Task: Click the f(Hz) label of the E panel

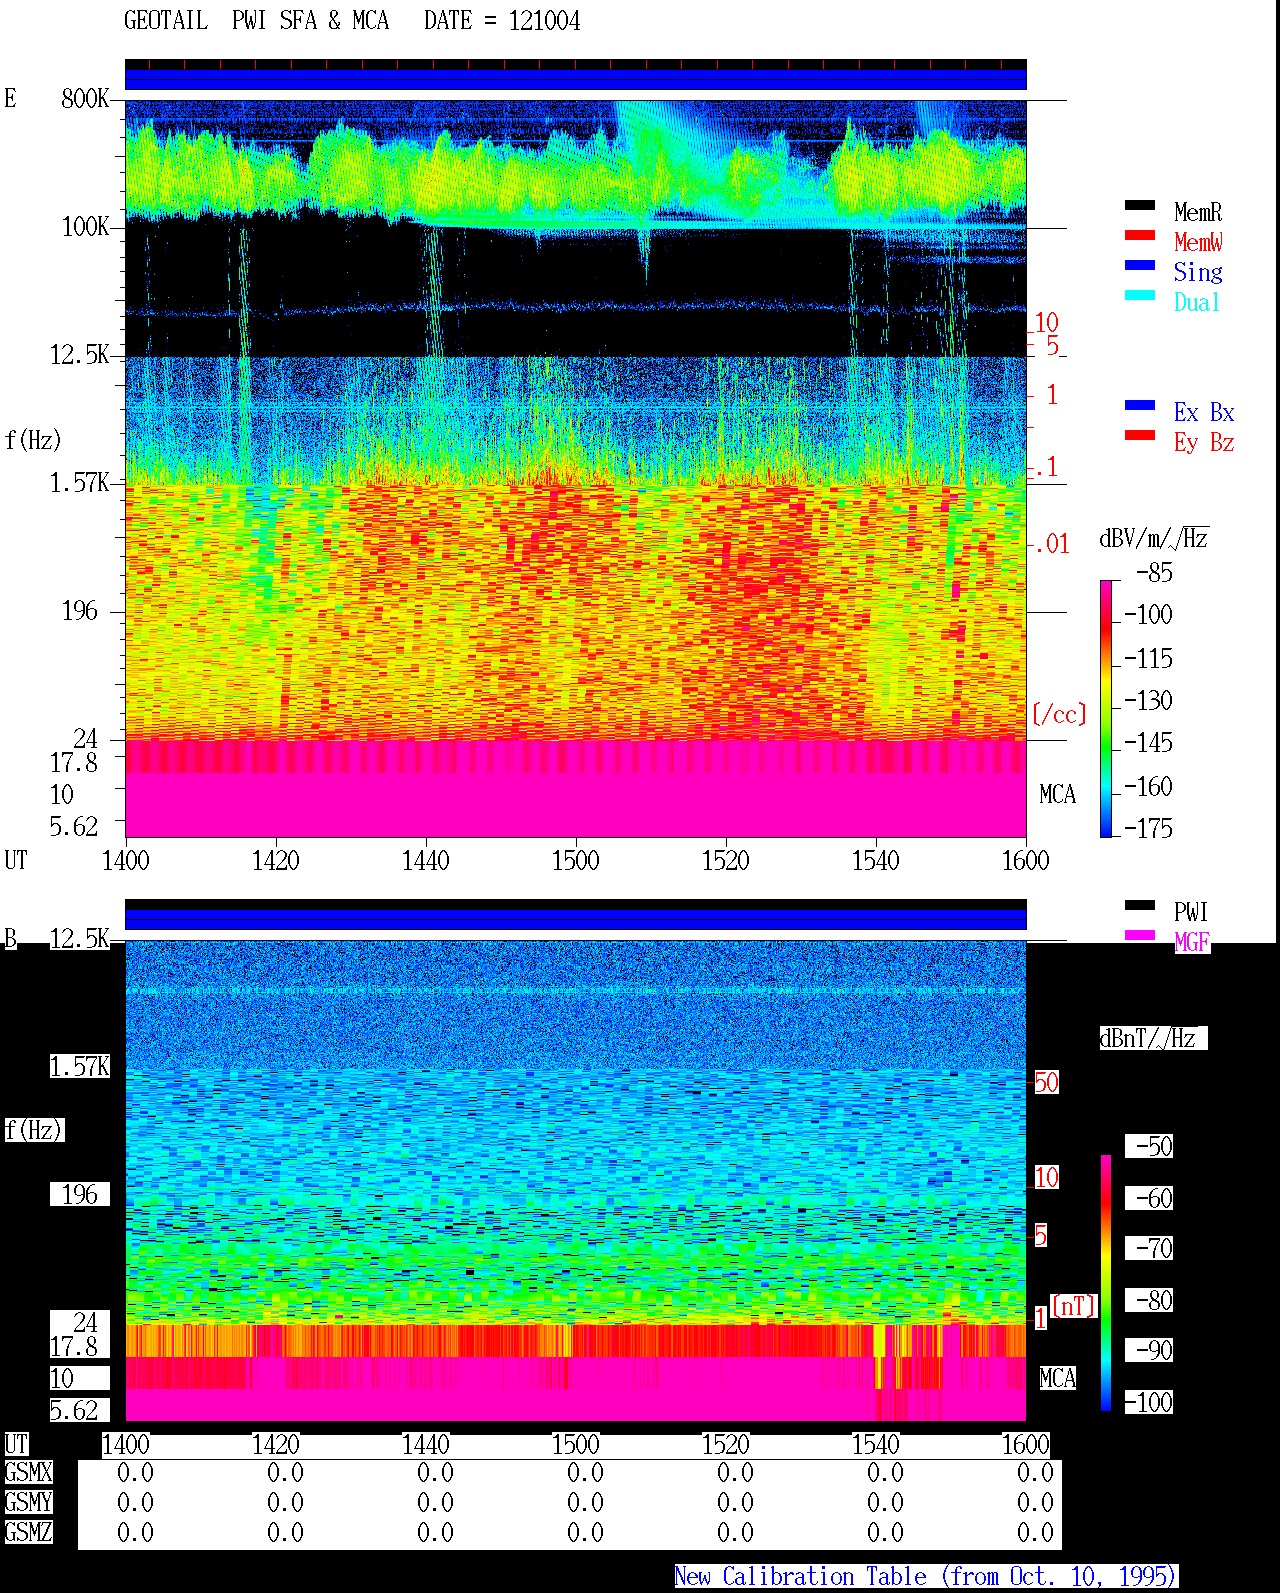Action: [x=33, y=440]
